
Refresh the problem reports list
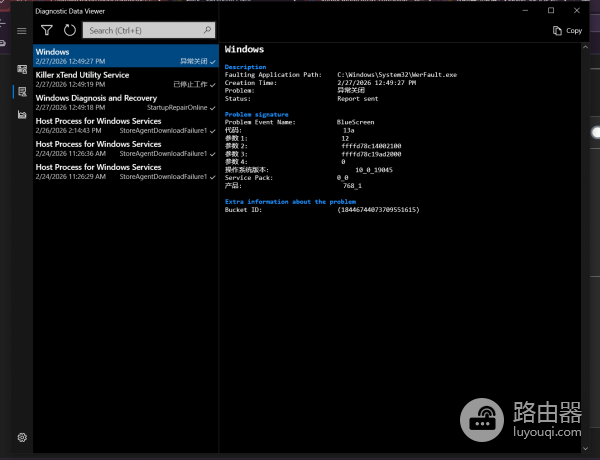click(70, 30)
